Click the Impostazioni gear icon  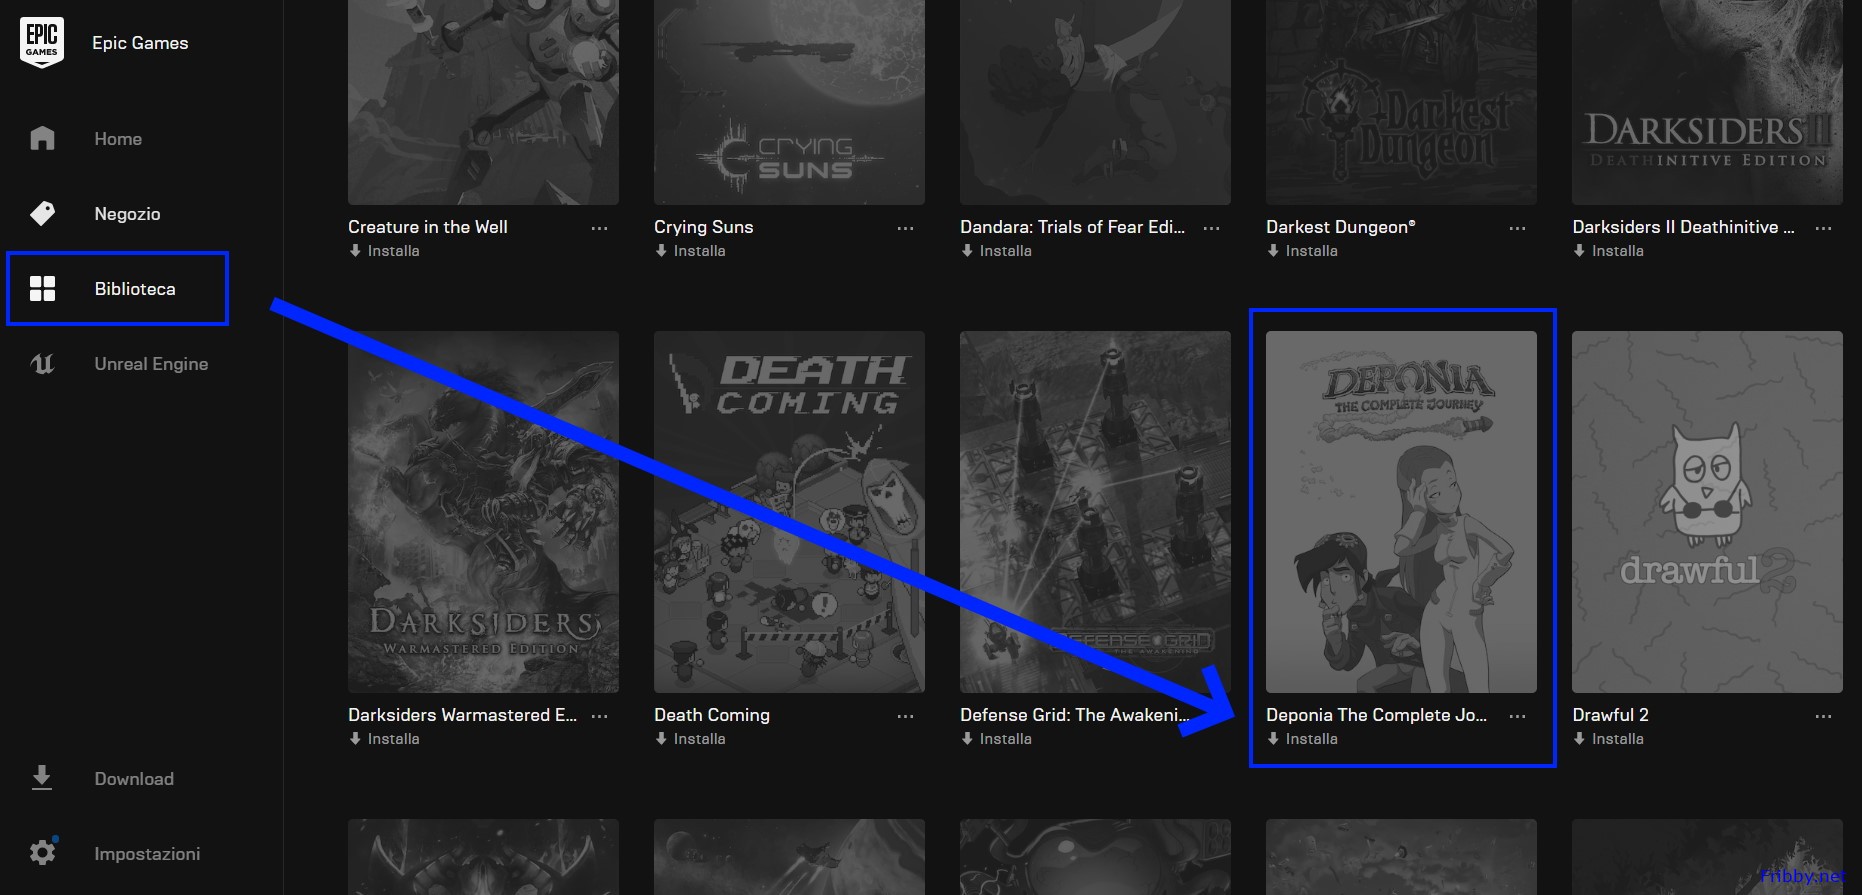pyautogui.click(x=42, y=853)
